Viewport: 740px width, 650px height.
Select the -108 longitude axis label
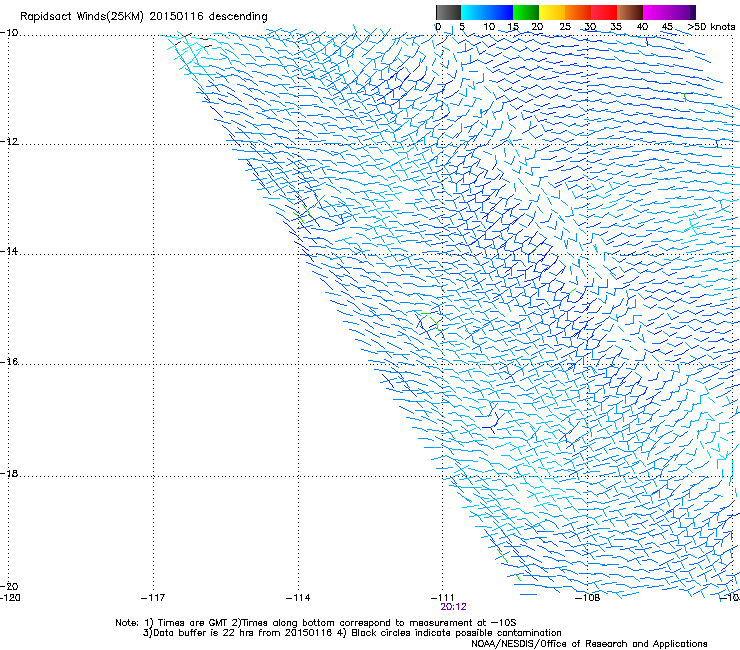pos(588,598)
